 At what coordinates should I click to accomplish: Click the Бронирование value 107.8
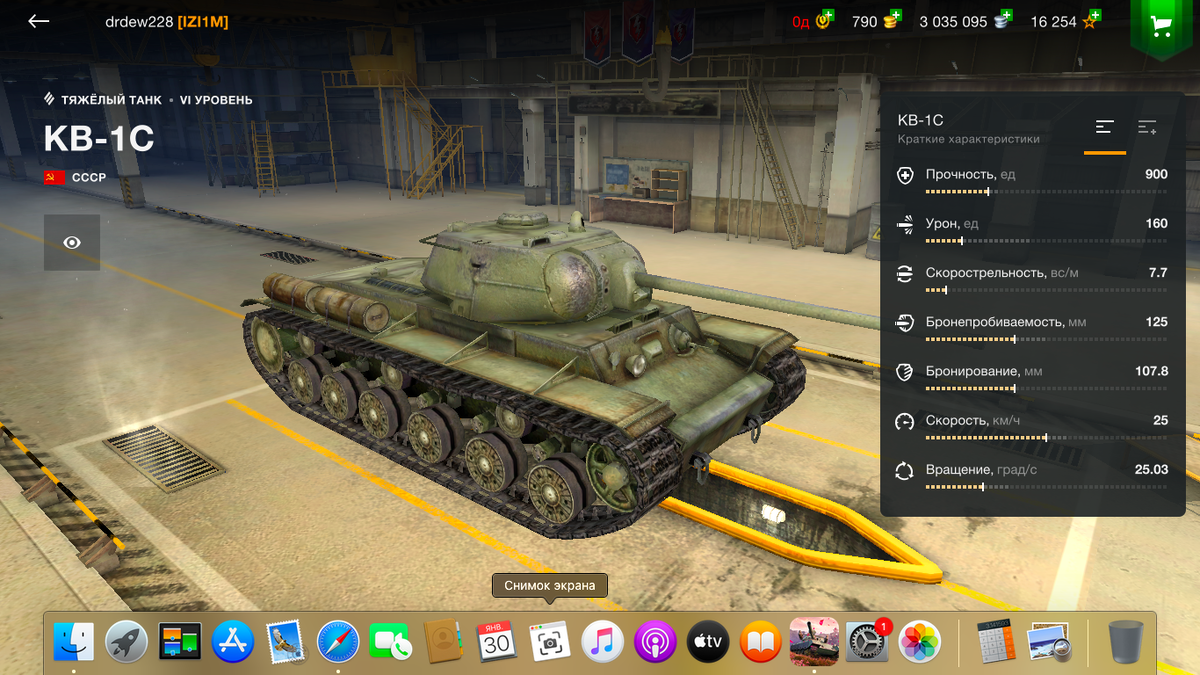click(1151, 371)
